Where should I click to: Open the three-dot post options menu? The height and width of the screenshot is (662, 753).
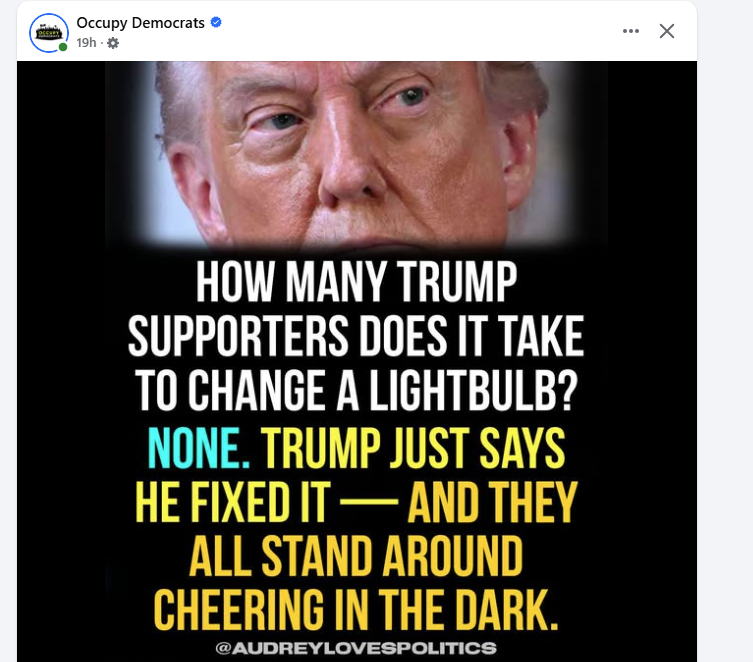(630, 31)
